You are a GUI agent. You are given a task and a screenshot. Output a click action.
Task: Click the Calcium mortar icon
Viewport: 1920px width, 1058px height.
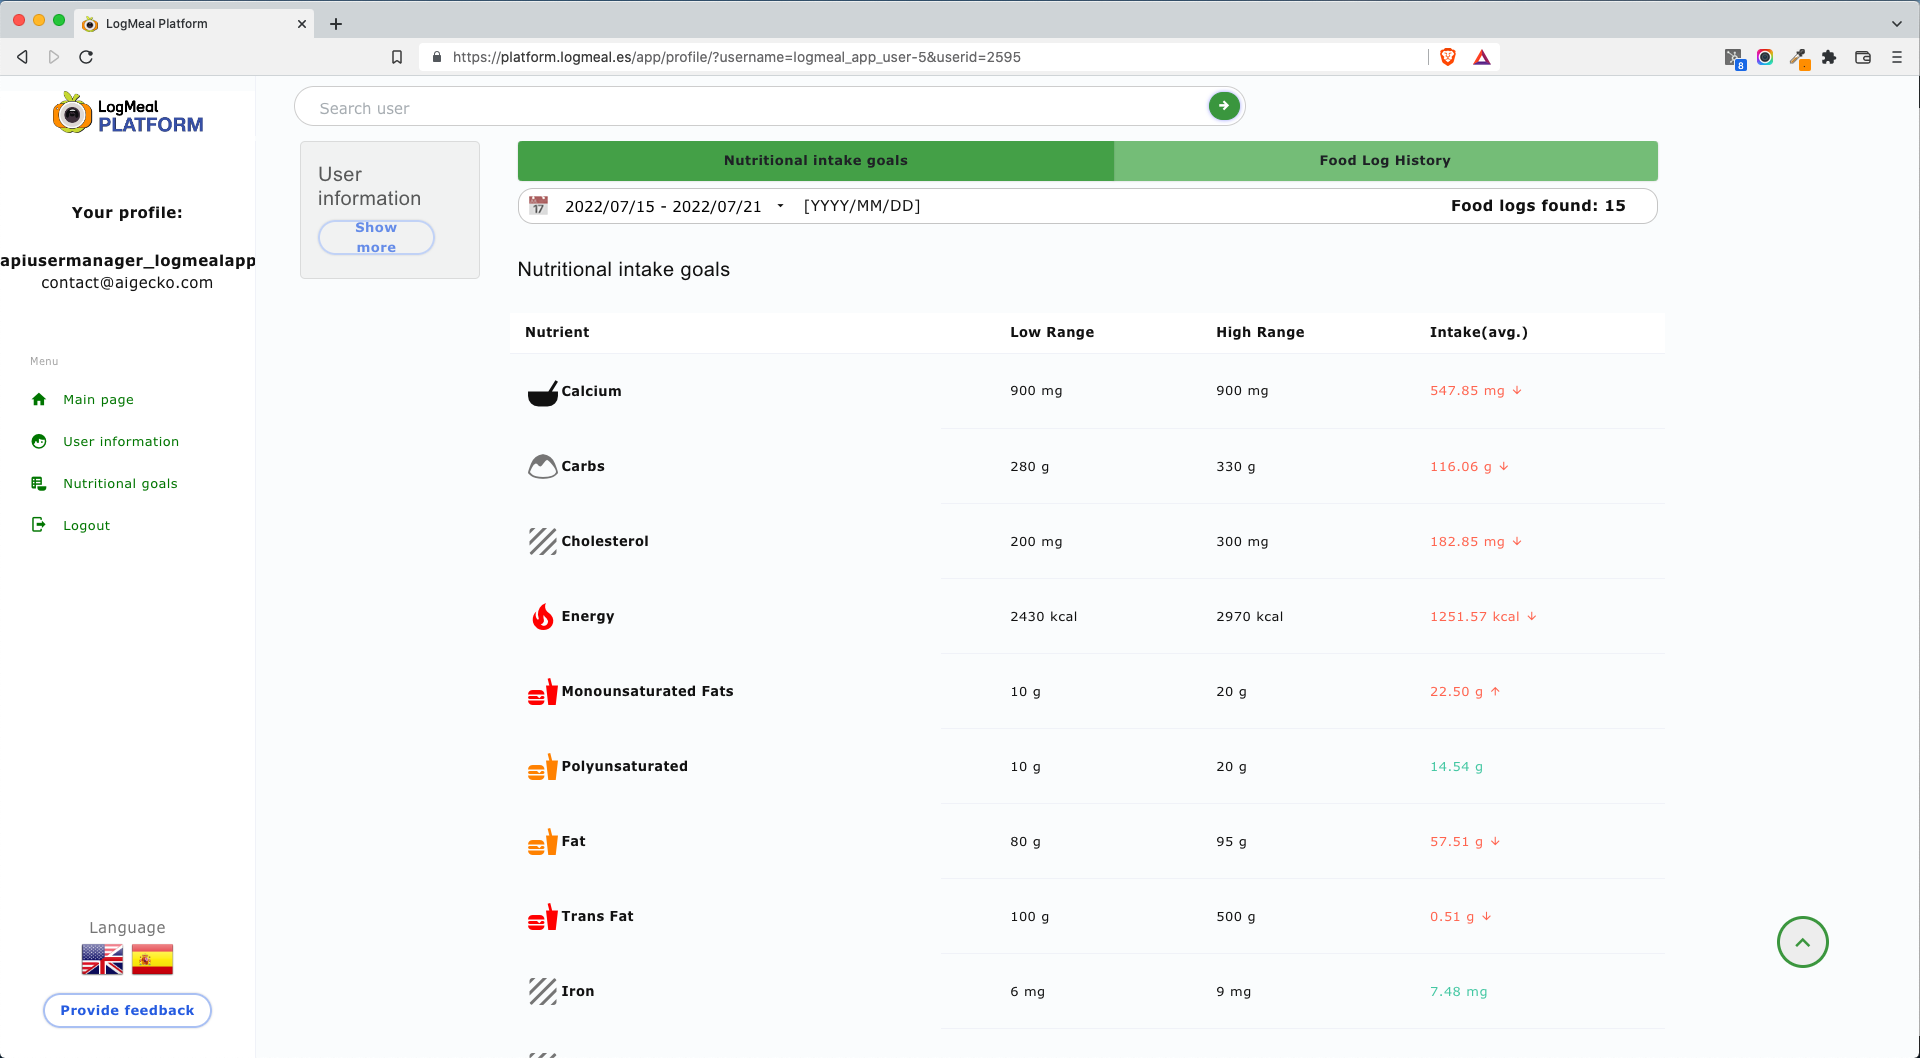point(543,392)
